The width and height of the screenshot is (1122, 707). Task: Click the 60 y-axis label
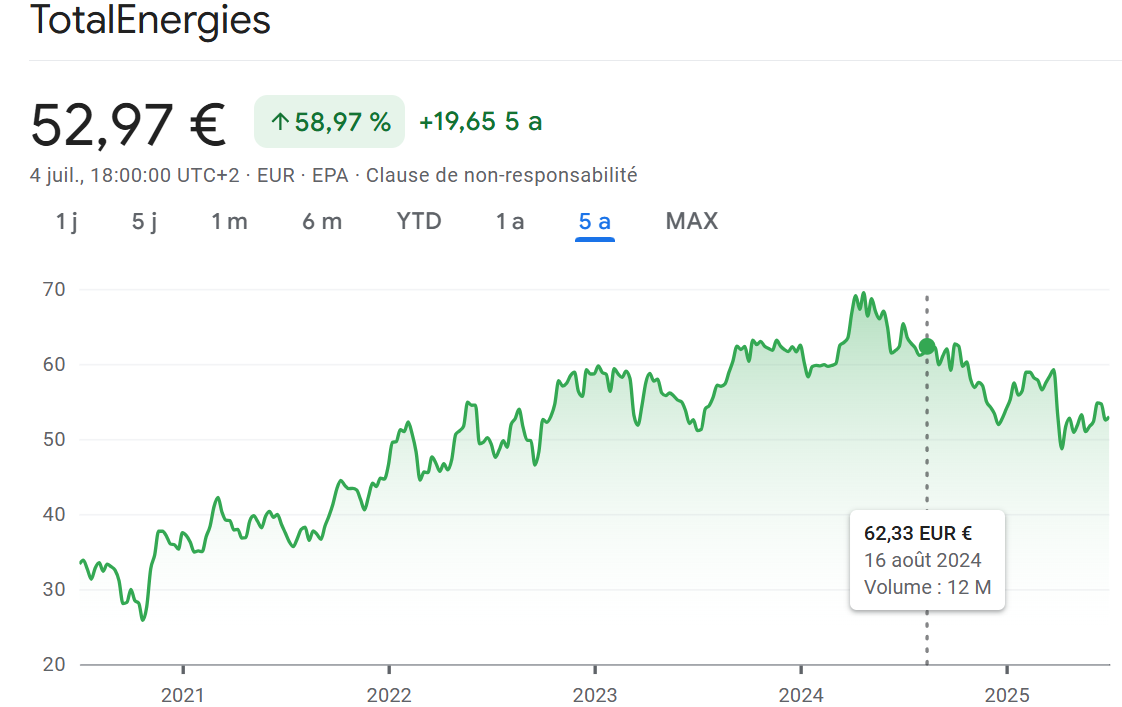pos(54,365)
